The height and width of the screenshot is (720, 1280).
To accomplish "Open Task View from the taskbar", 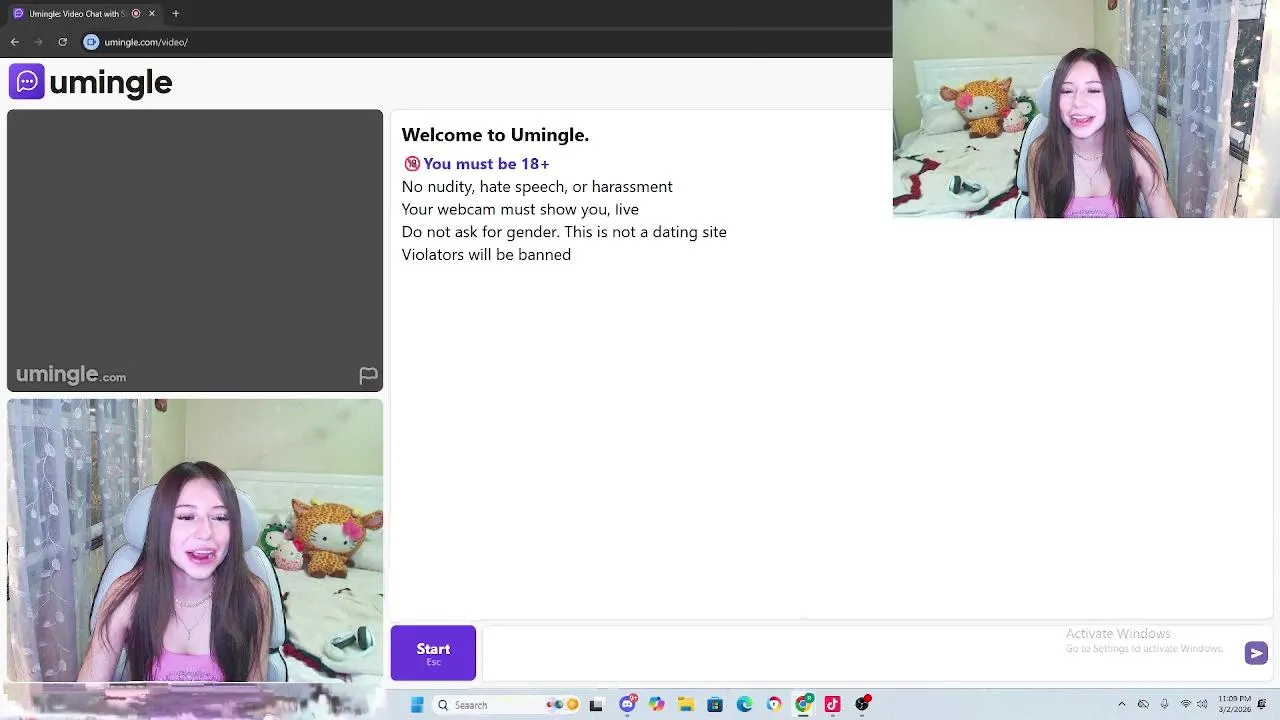I will click(x=596, y=705).
